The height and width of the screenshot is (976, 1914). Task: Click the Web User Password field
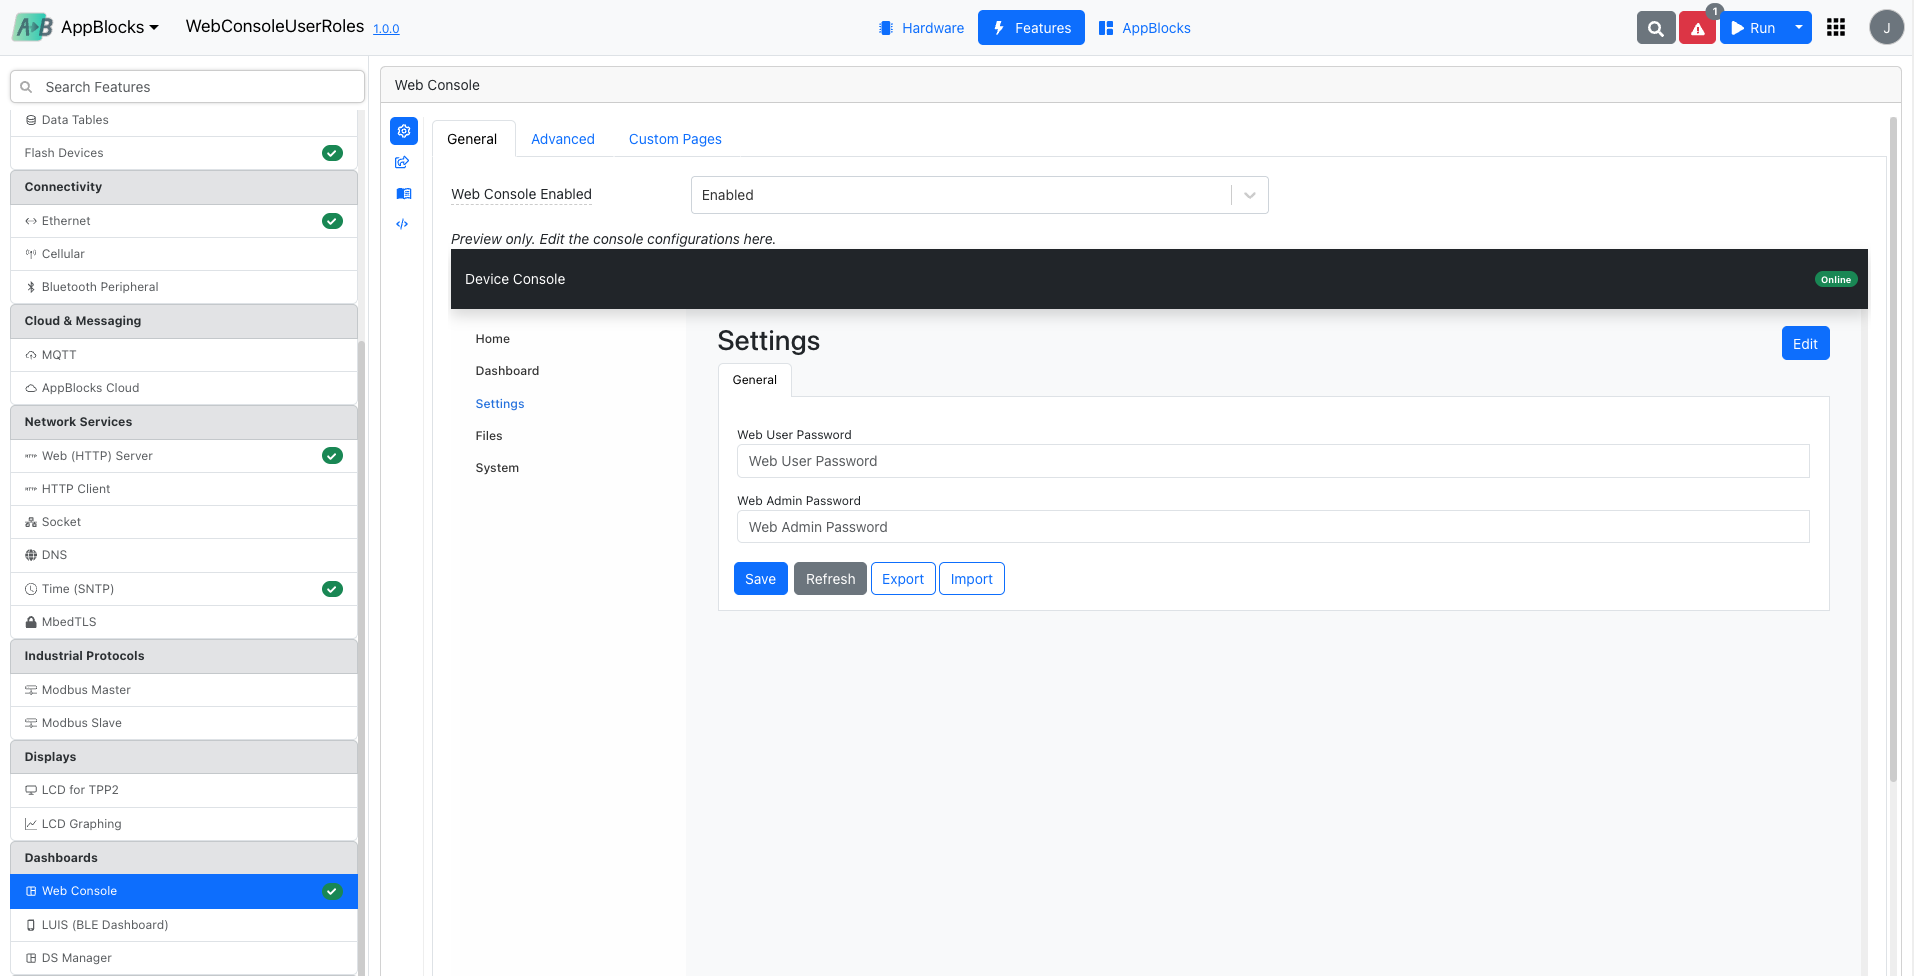[x=1273, y=461]
